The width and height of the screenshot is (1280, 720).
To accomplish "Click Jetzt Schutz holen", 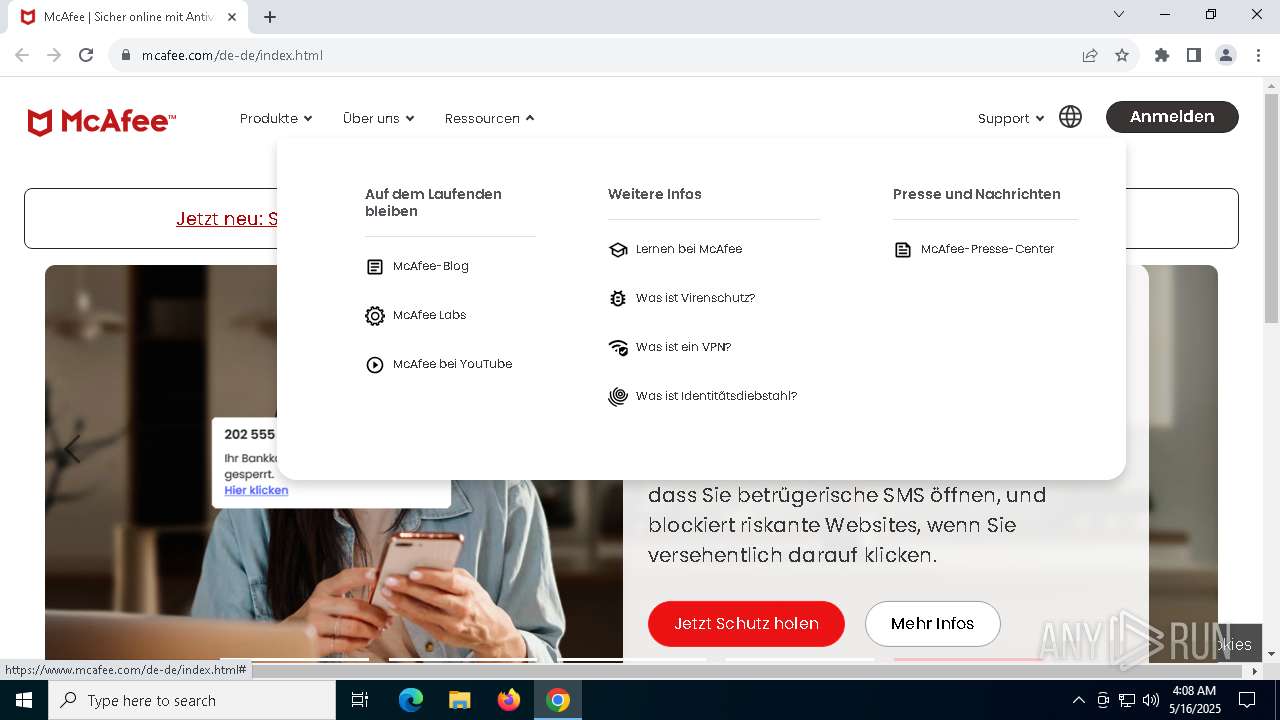I will (x=746, y=624).
